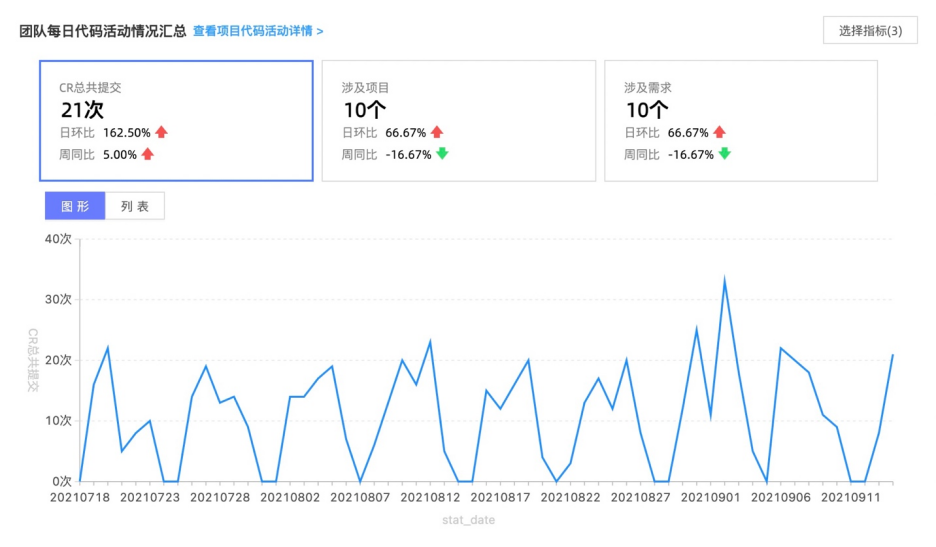936x547 pixels.
Task: Click red arrow in 涉及需求 日环比 row
Action: coord(719,132)
